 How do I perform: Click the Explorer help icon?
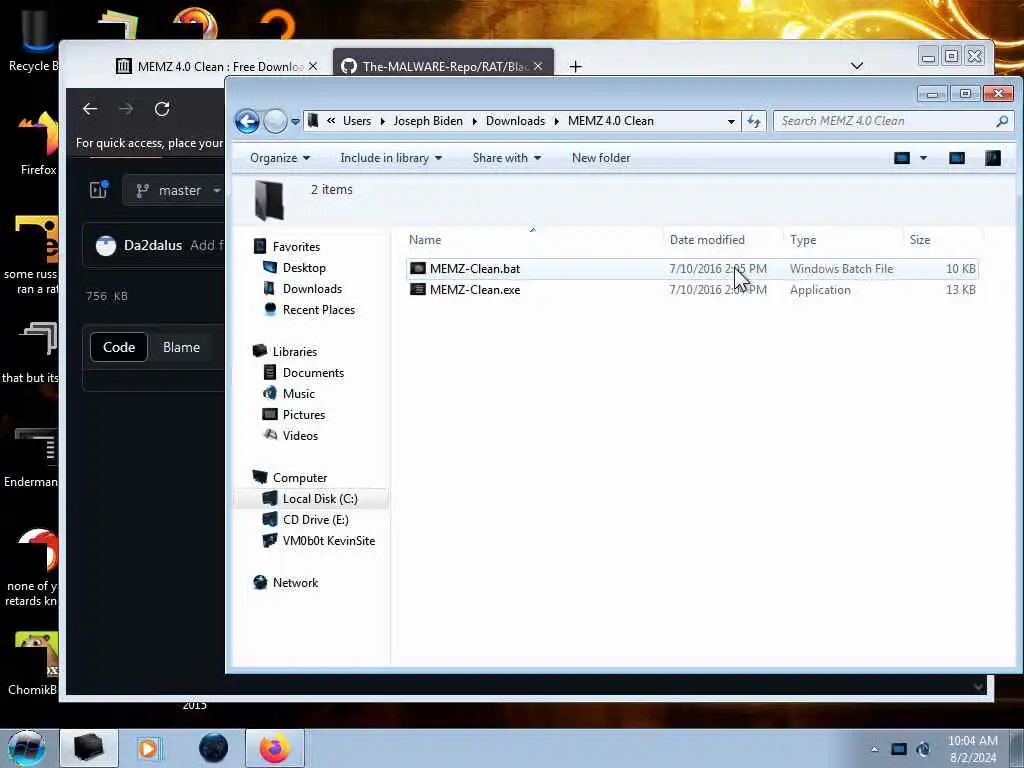click(x=993, y=158)
